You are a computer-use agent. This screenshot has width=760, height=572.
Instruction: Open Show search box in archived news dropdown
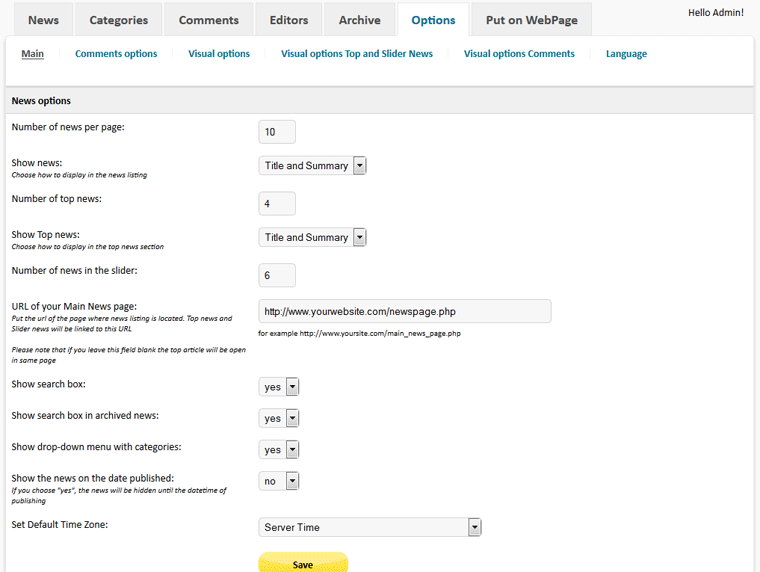[x=279, y=418]
